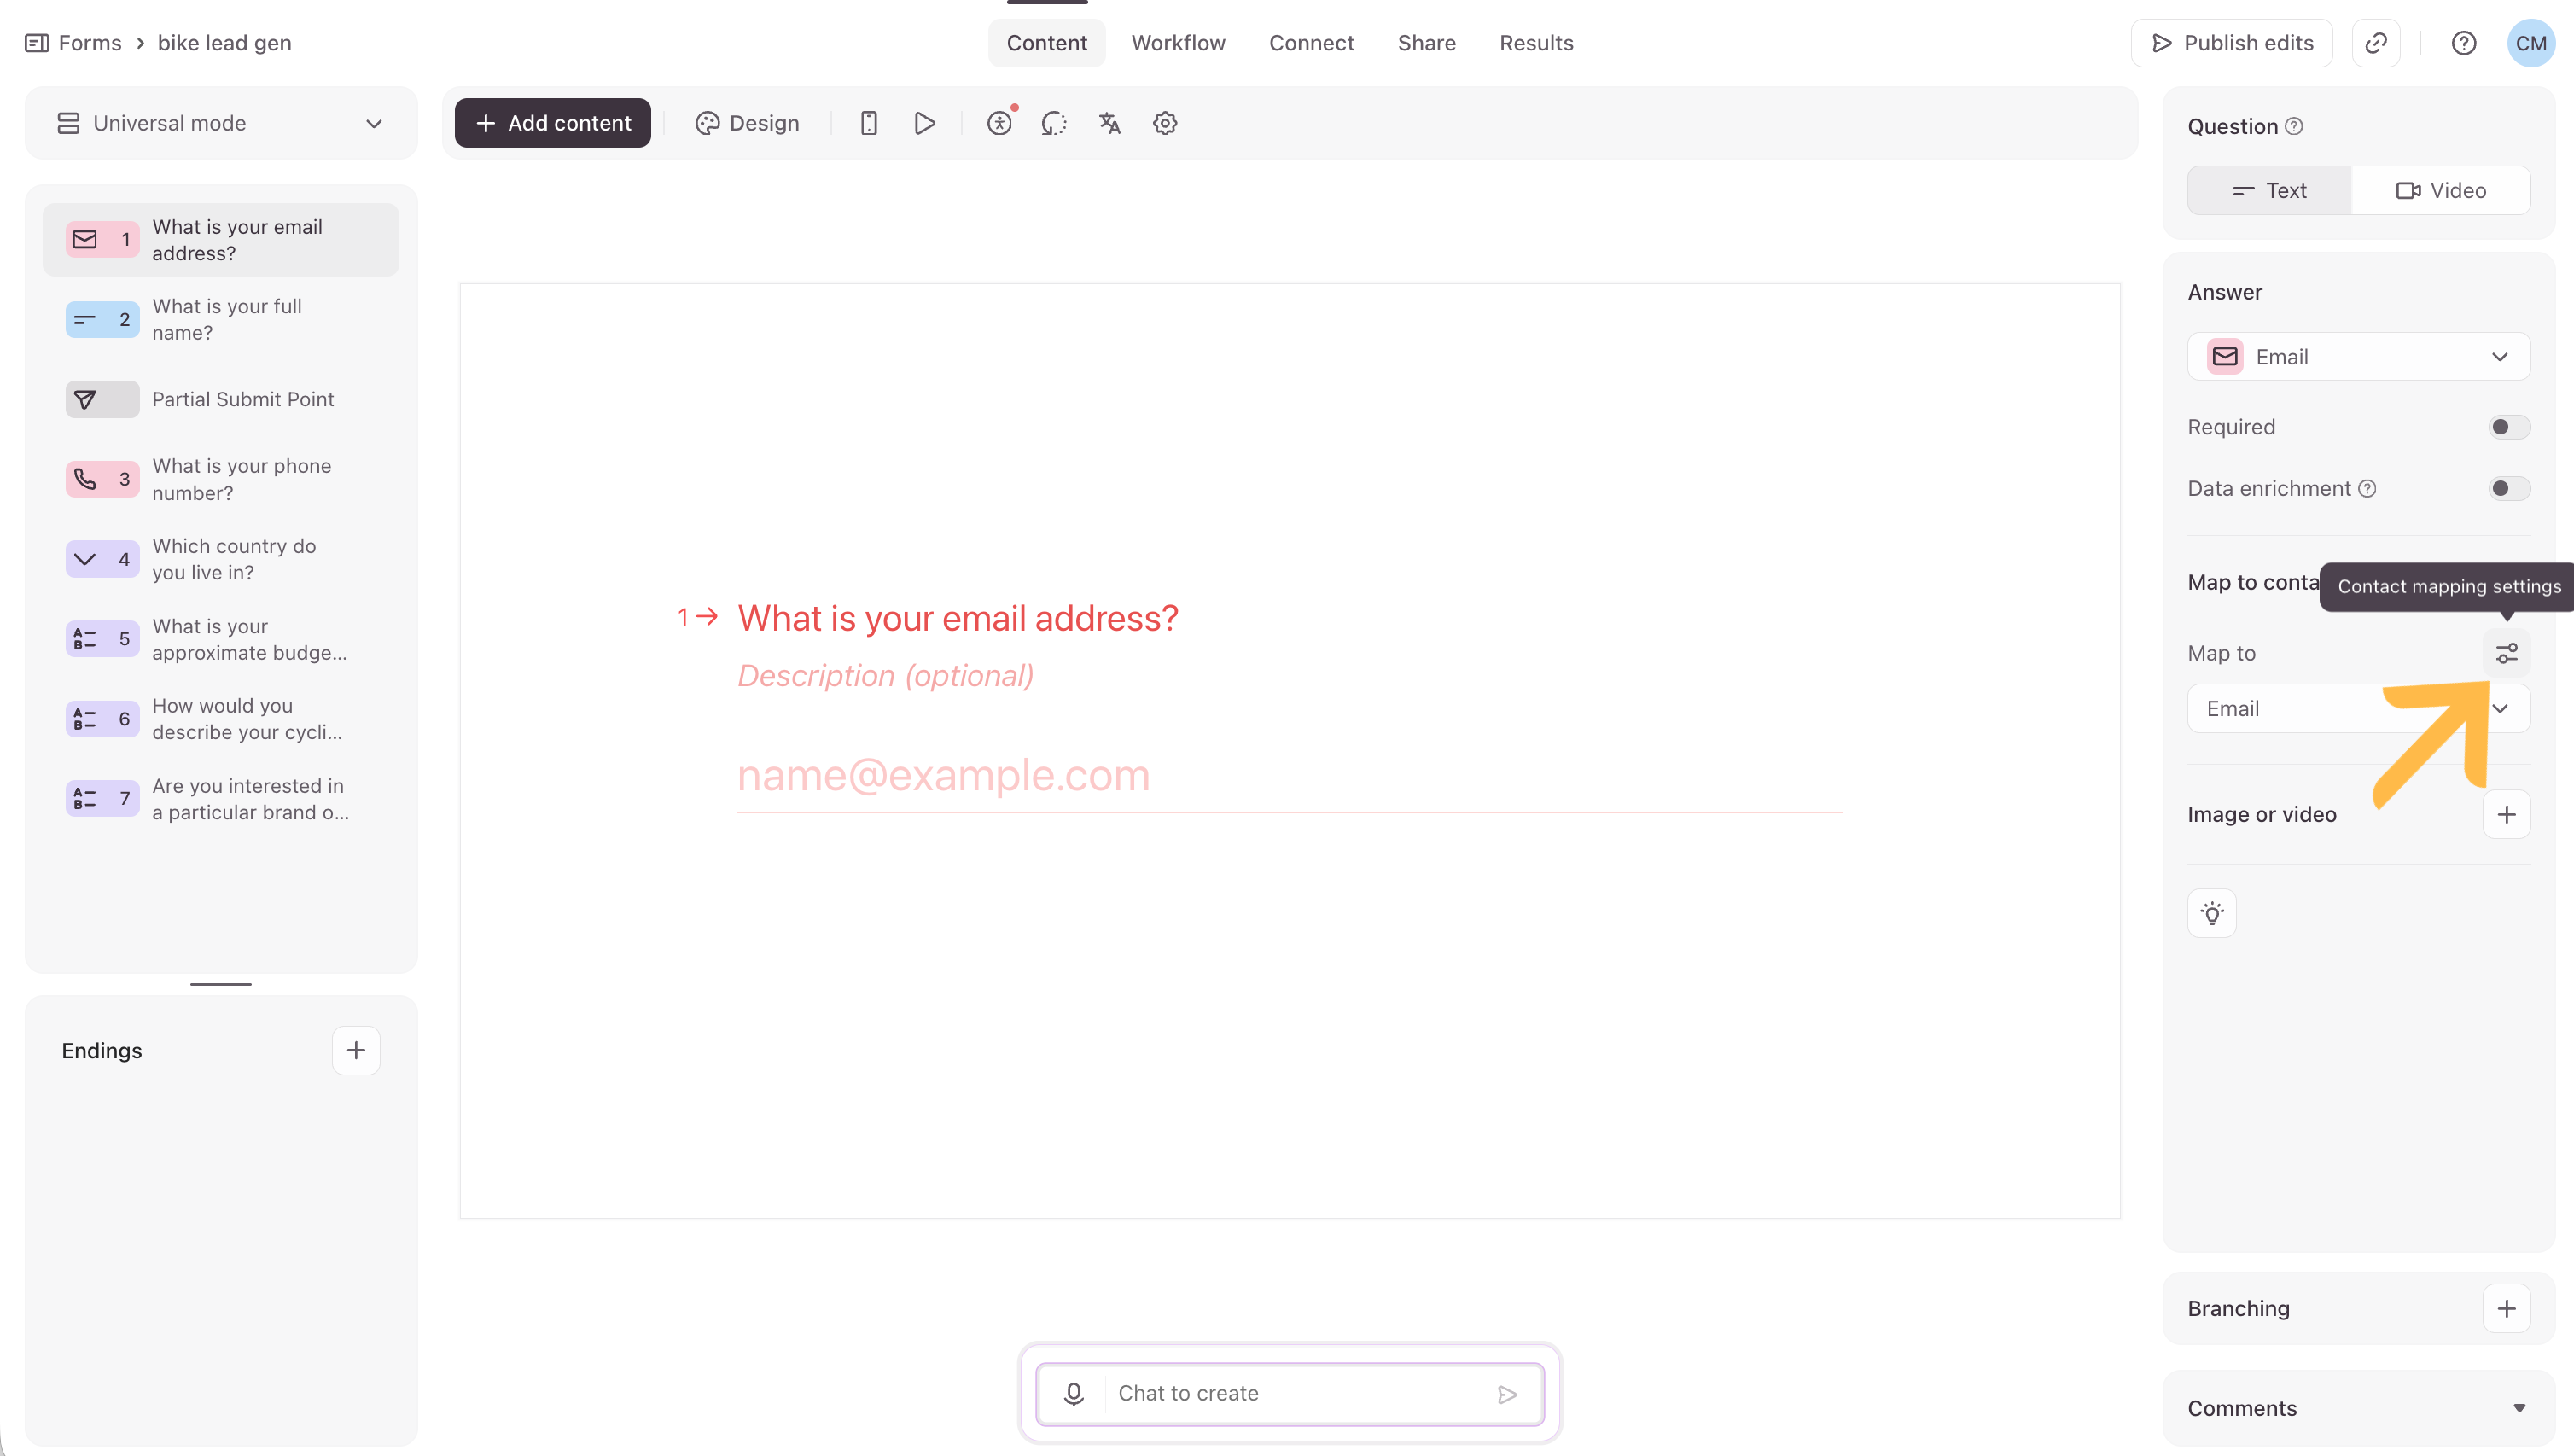Click the Publish edits button

[2231, 43]
